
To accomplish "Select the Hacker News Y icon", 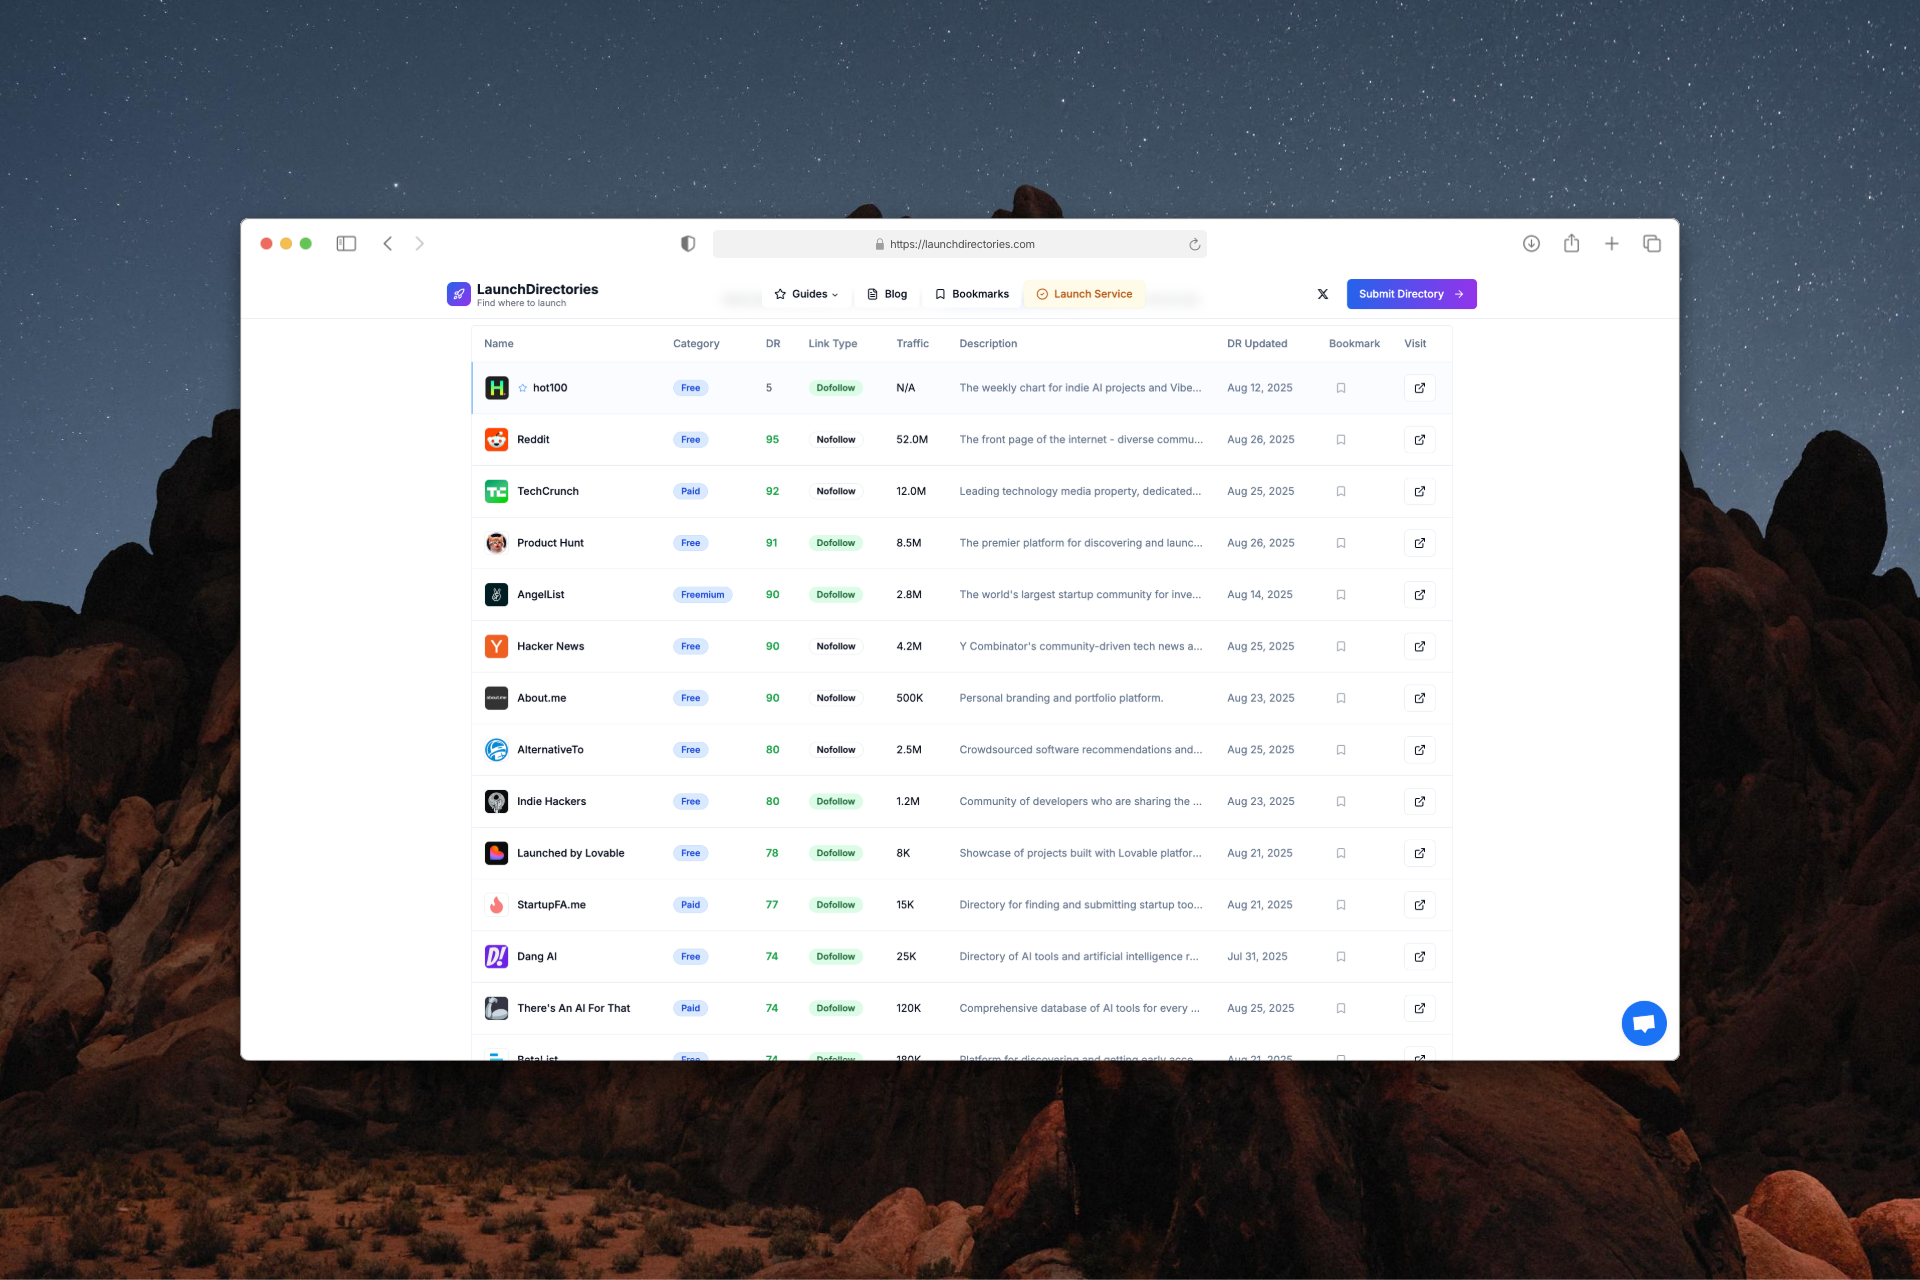I will click(x=495, y=646).
